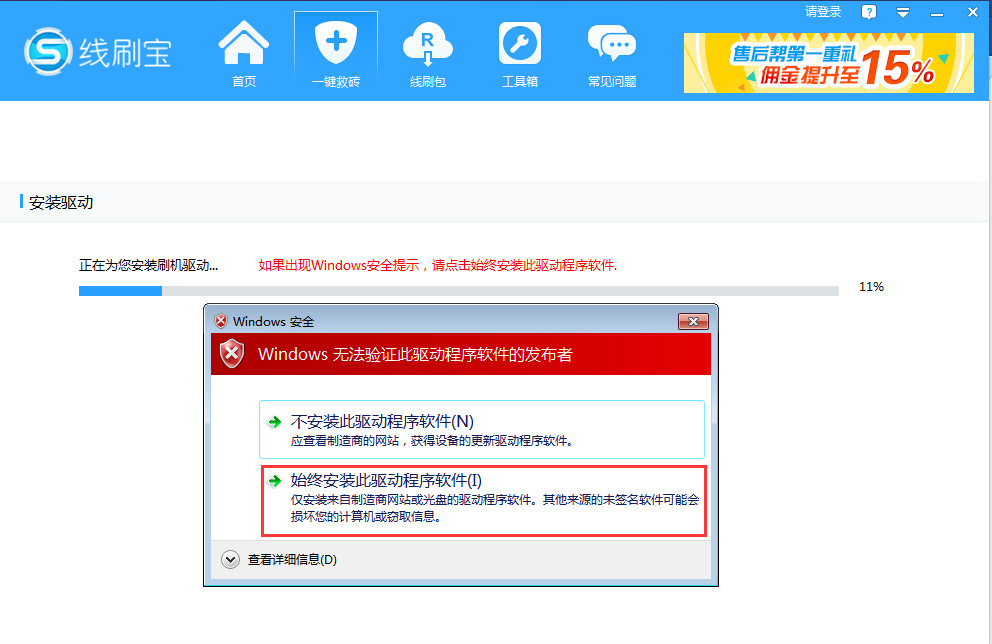The width and height of the screenshot is (992, 644).
Task: Click the red Windows security hint text
Action: pos(438,265)
